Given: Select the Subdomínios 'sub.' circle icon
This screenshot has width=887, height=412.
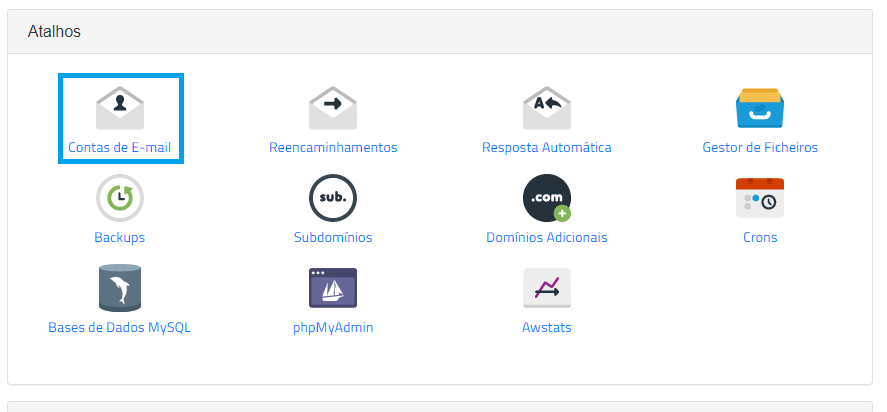Looking at the screenshot, I should click(x=333, y=198).
